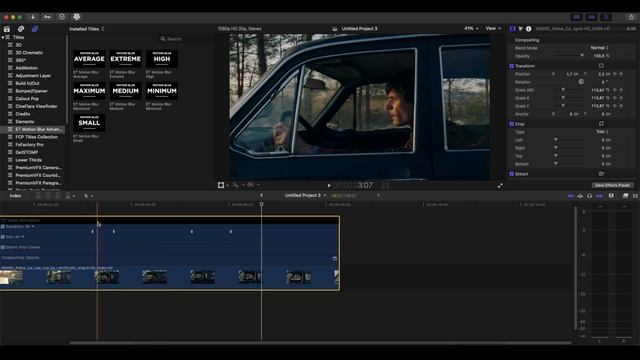The width and height of the screenshot is (640, 360).
Task: Go back in timeline history arrow
Action: (261, 196)
